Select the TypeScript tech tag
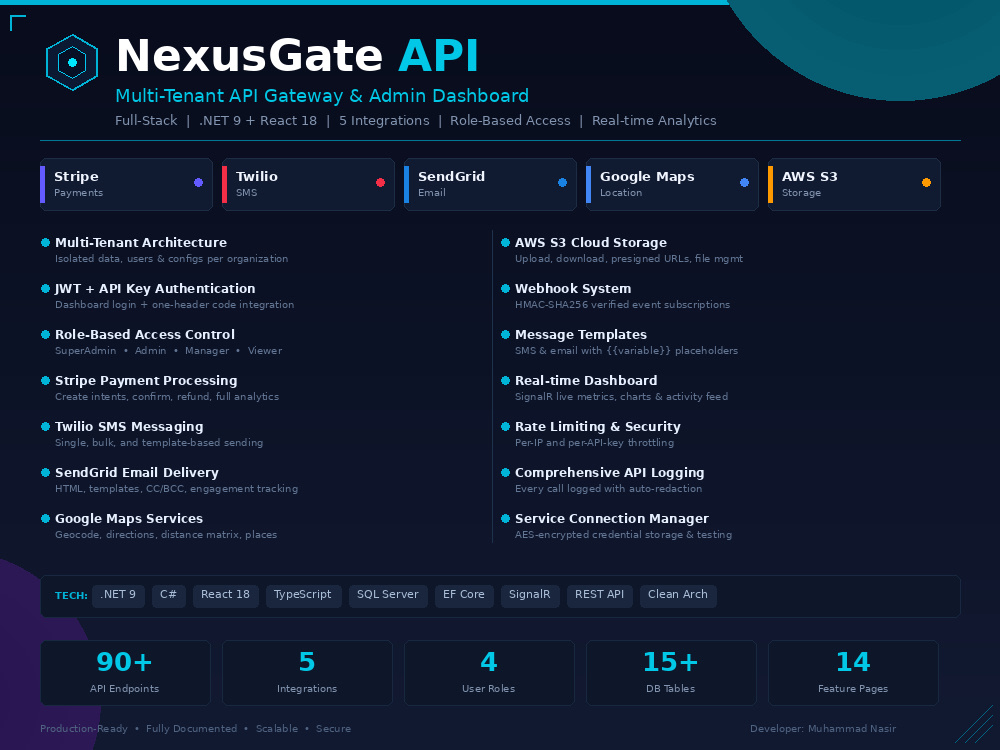1000x750 pixels. point(304,596)
